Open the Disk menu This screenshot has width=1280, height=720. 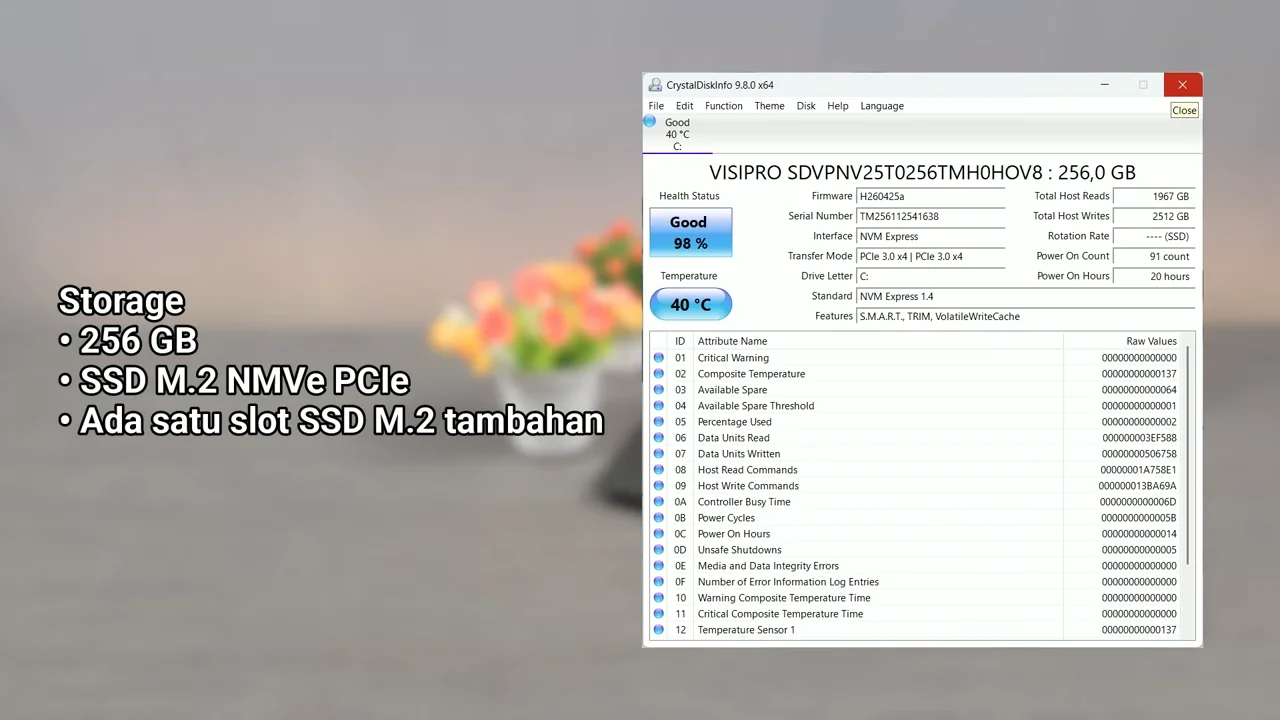coord(806,106)
